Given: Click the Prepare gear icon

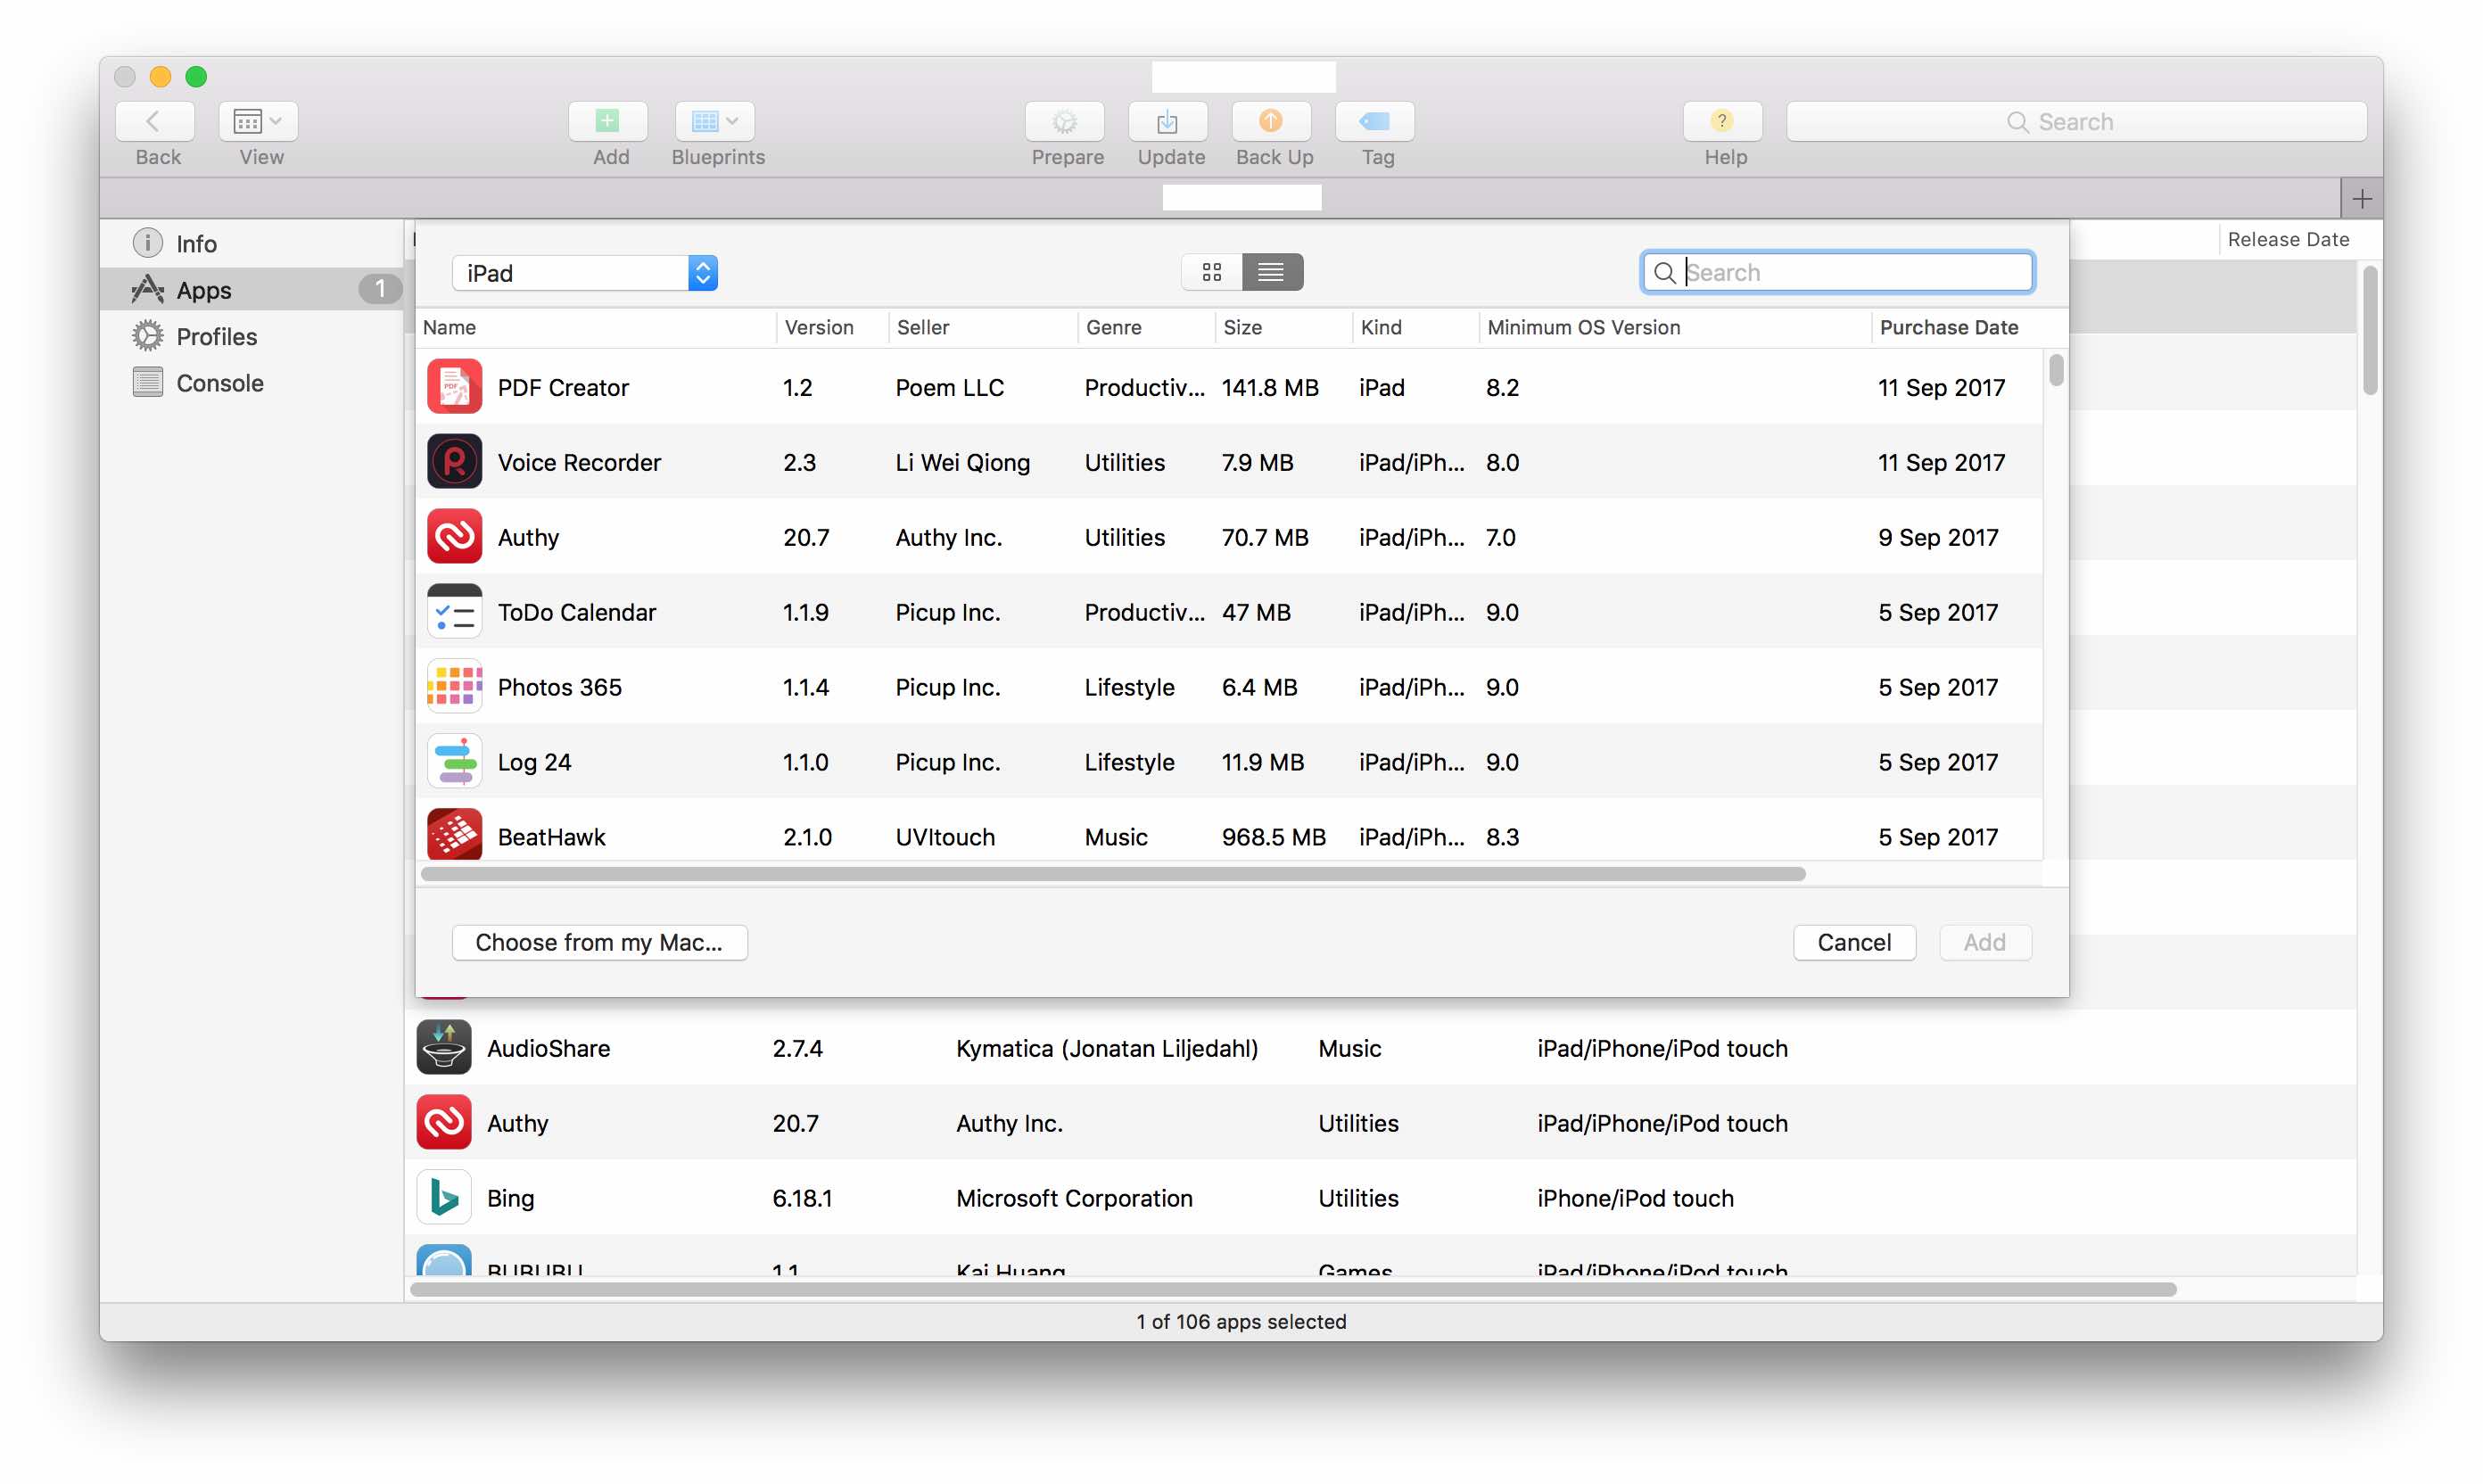Looking at the screenshot, I should click(1064, 122).
